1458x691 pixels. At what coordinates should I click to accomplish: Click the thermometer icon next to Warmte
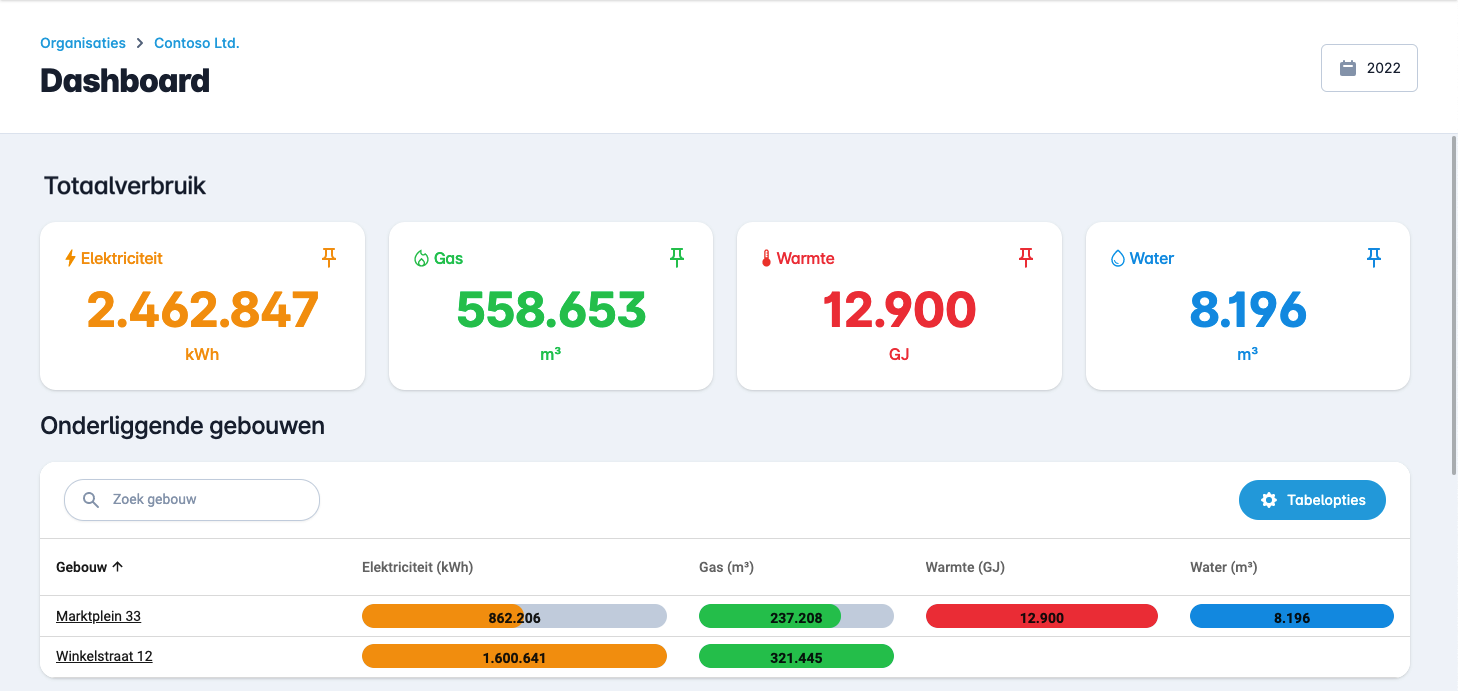[767, 258]
